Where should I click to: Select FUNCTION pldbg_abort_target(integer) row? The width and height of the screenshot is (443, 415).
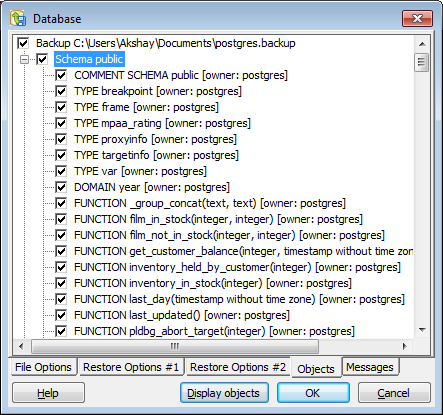click(x=214, y=331)
